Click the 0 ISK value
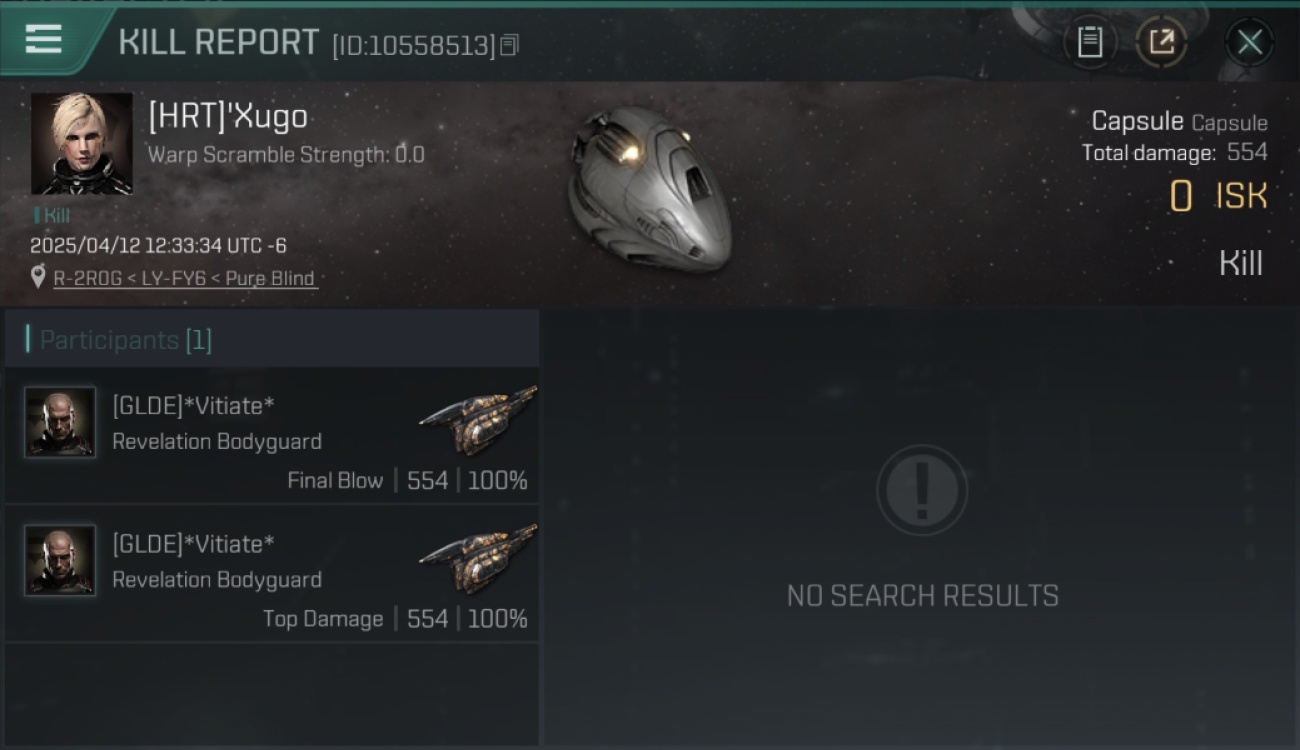The width and height of the screenshot is (1300, 750). 1218,196
